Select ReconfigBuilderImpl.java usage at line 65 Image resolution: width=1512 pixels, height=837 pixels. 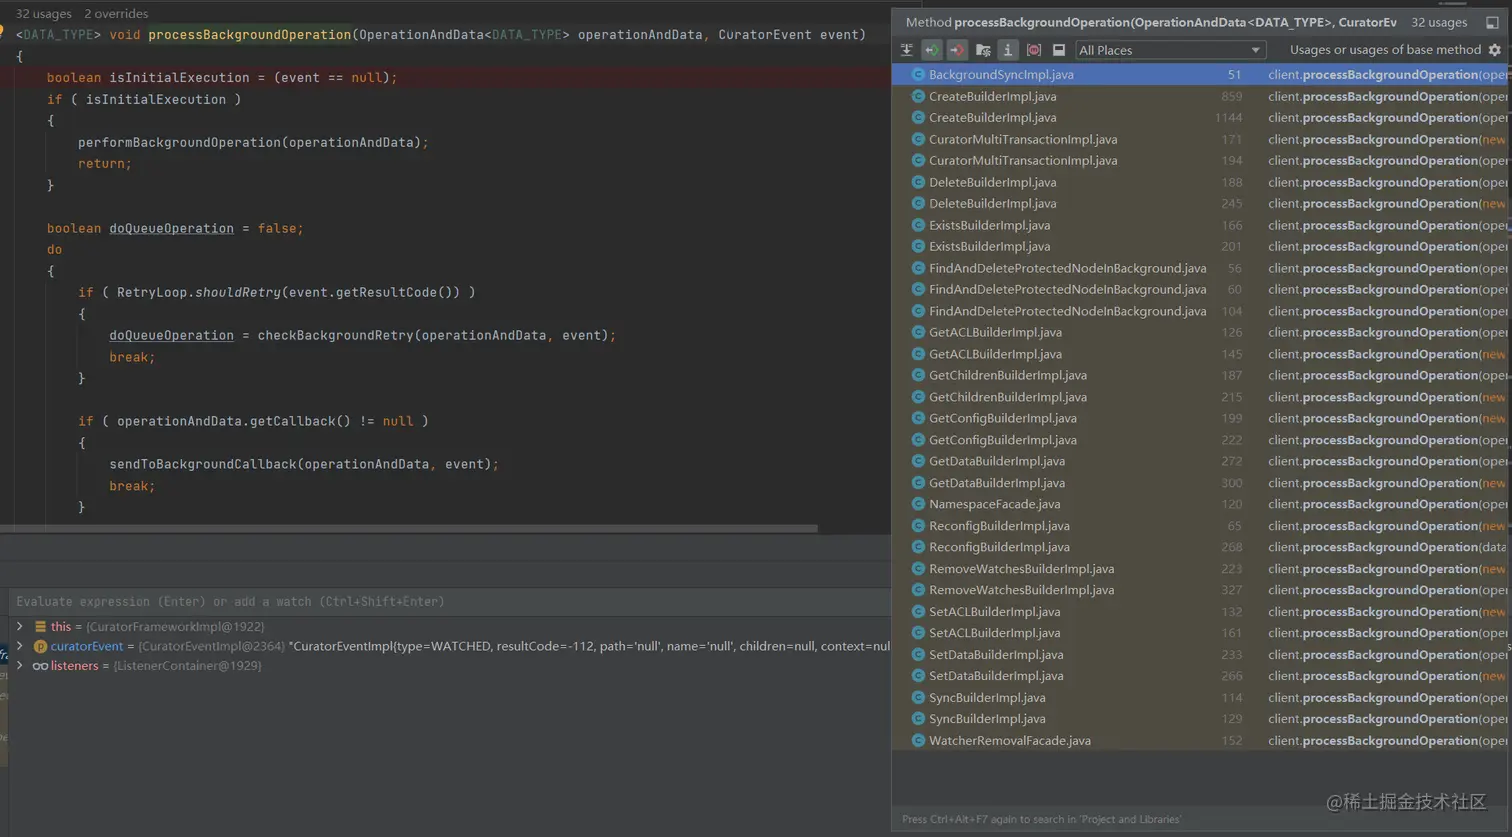pos(1201,527)
